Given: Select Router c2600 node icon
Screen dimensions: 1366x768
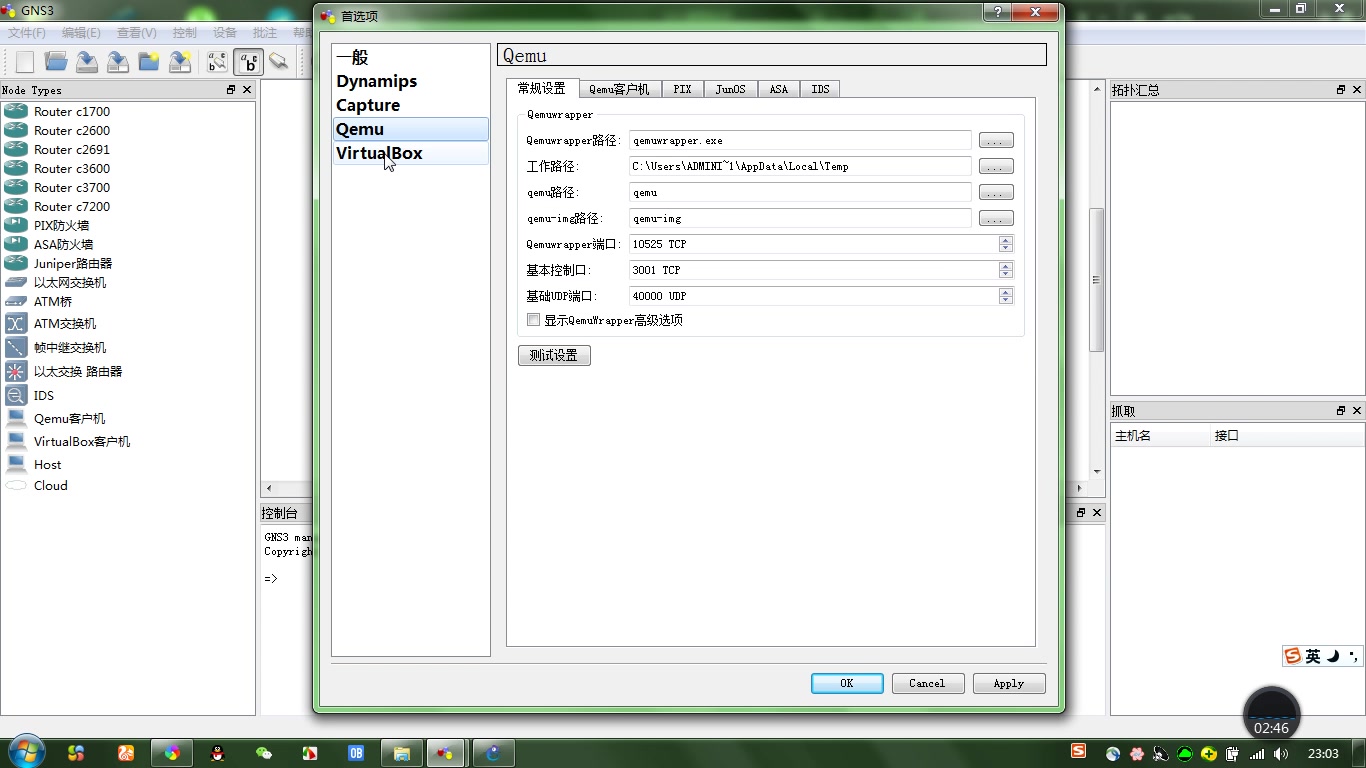Looking at the screenshot, I should tap(16, 131).
